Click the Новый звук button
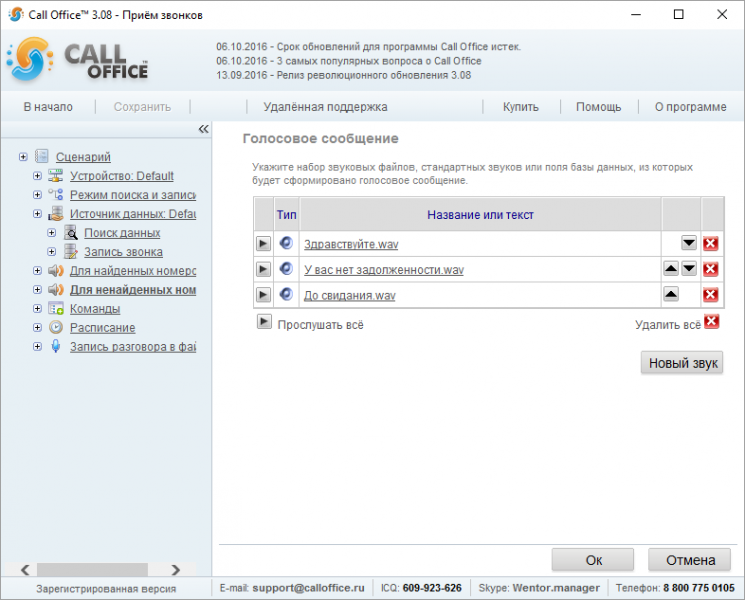745x600 pixels. click(x=682, y=363)
